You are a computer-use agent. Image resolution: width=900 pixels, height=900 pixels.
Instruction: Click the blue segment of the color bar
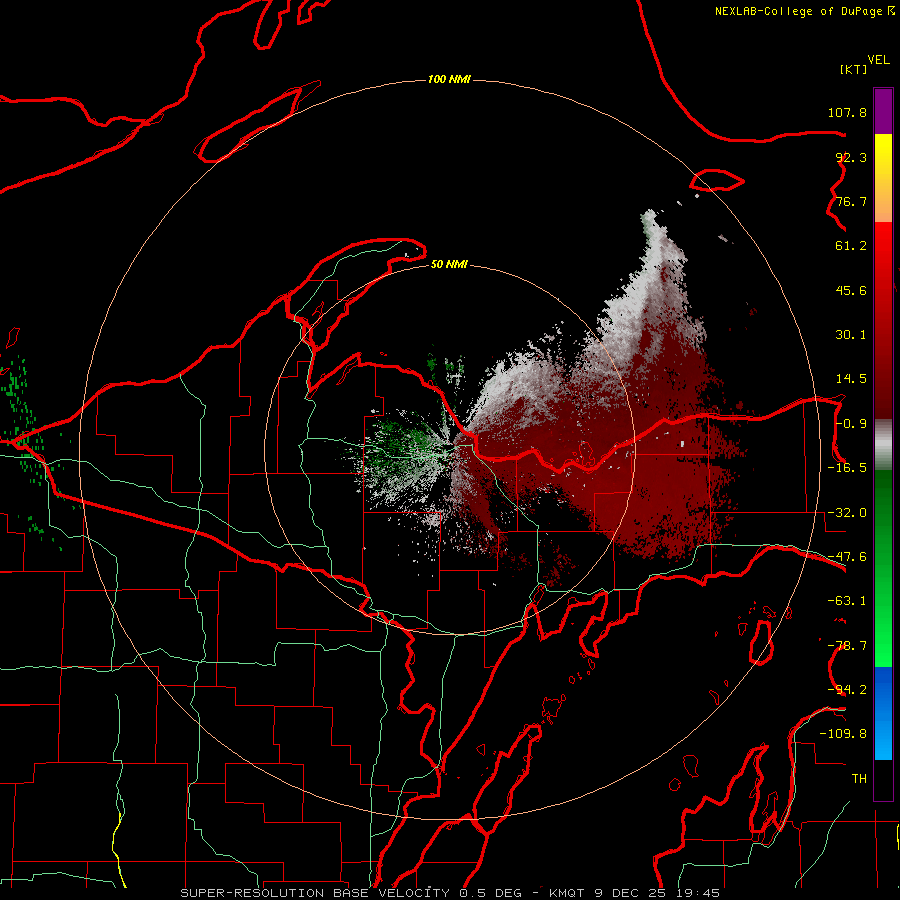pyautogui.click(x=883, y=713)
